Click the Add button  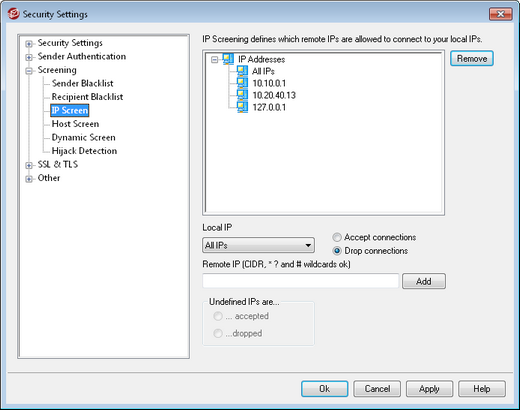424,281
